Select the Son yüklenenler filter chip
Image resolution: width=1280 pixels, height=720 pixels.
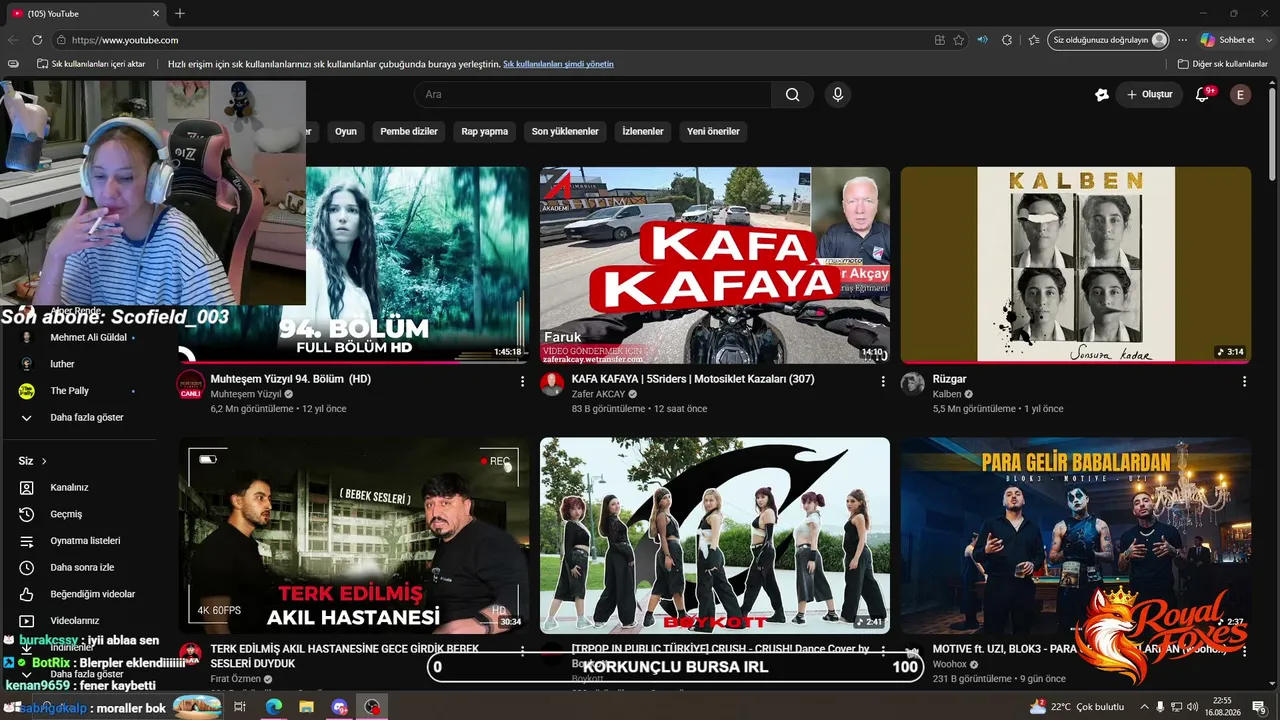[565, 132]
